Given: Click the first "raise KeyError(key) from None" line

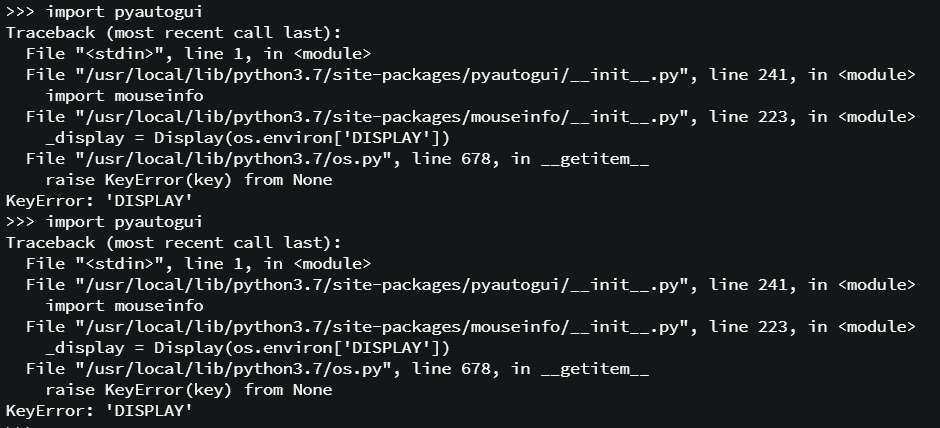Looking at the screenshot, I should pyautogui.click(x=189, y=180).
